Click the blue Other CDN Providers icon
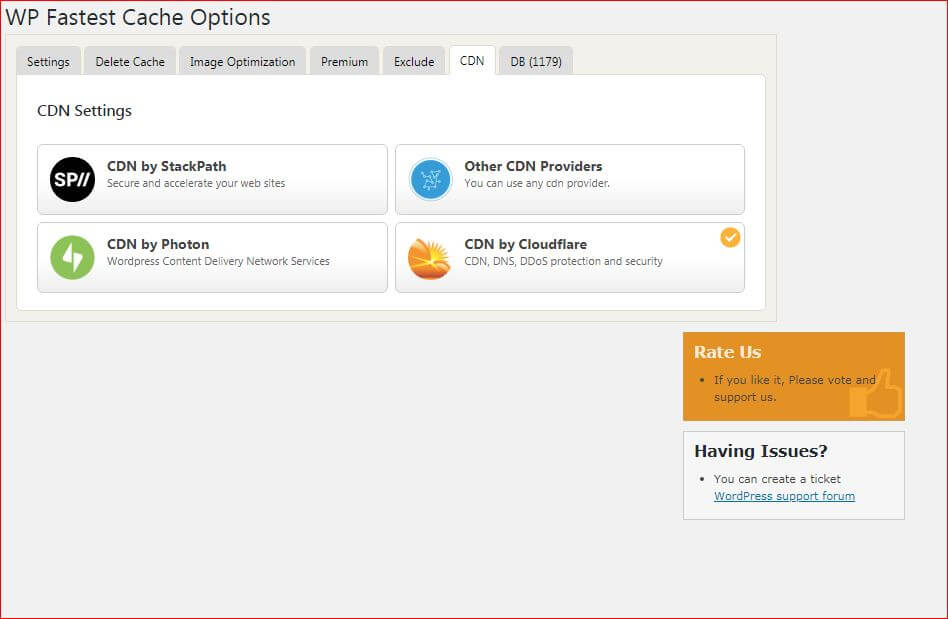Viewport: 948px width, 619px height. tap(430, 180)
